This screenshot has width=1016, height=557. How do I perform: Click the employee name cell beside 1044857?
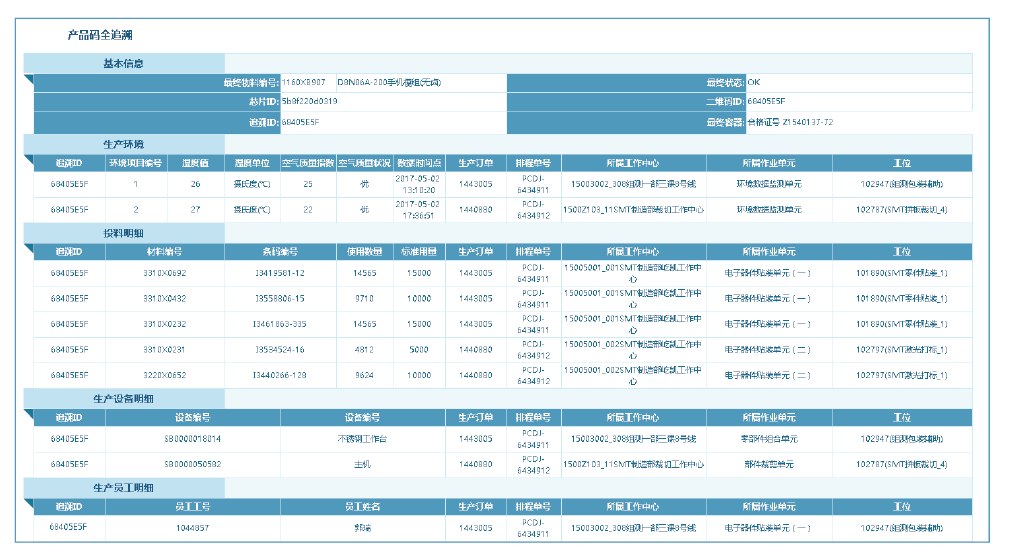coord(362,528)
